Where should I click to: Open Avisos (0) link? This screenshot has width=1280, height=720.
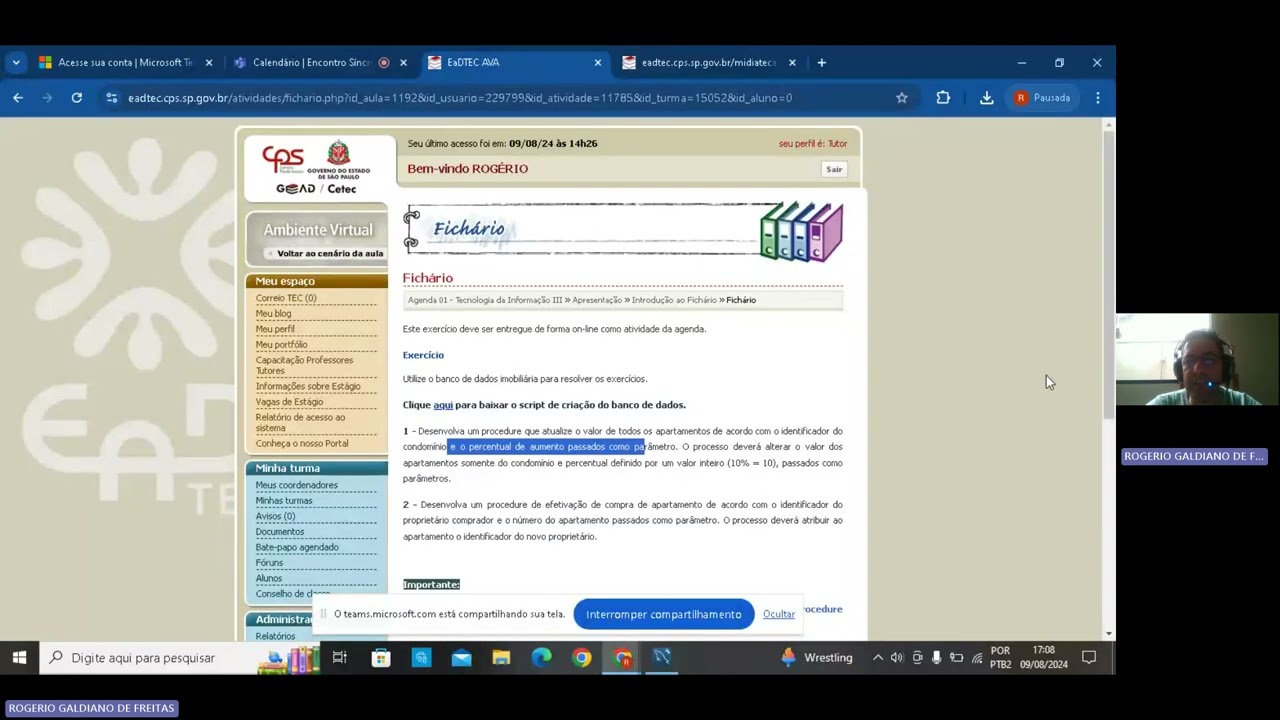275,516
